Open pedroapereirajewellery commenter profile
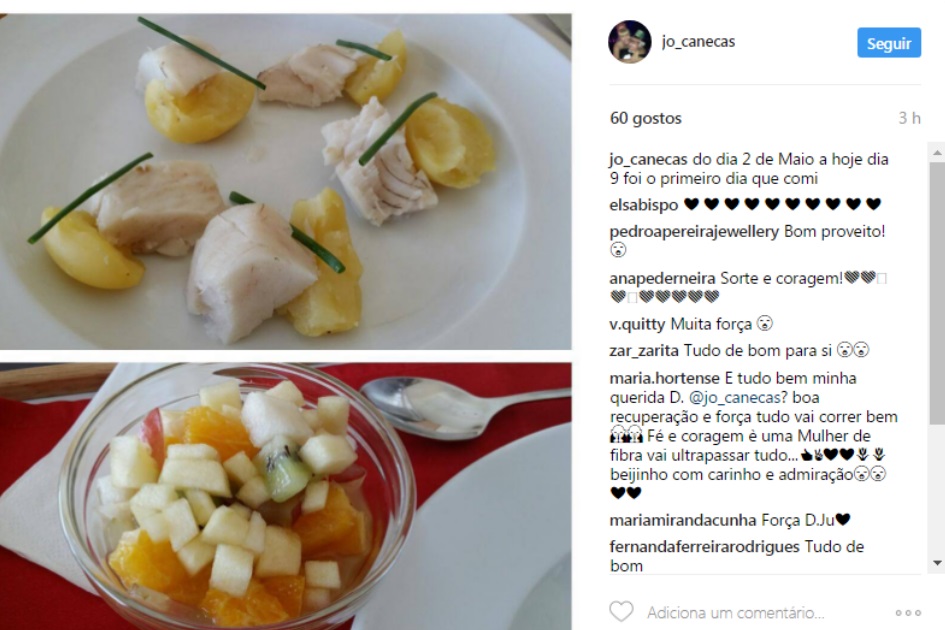Image resolution: width=945 pixels, height=630 pixels. coord(694,232)
